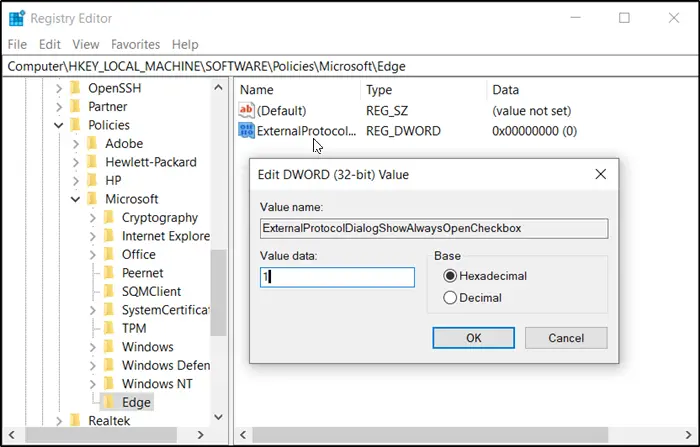This screenshot has height=447, width=700.
Task: Click the values pane horizontal scrollbar thumb
Action: point(430,434)
